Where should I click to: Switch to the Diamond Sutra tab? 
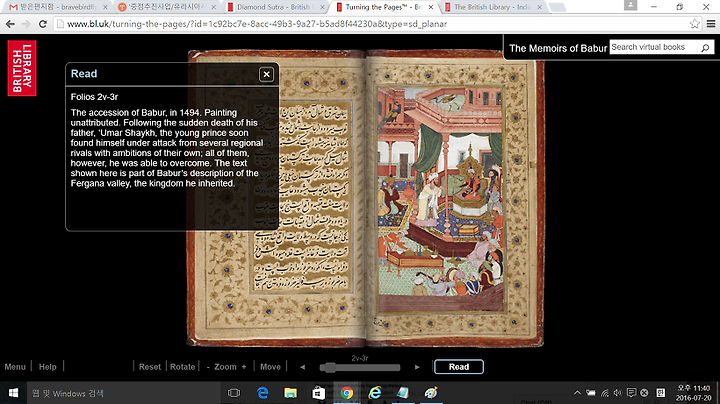(275, 7)
